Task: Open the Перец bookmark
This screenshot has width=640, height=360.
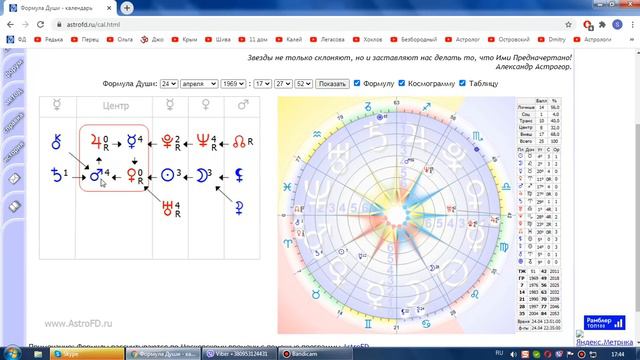Action: (85, 40)
